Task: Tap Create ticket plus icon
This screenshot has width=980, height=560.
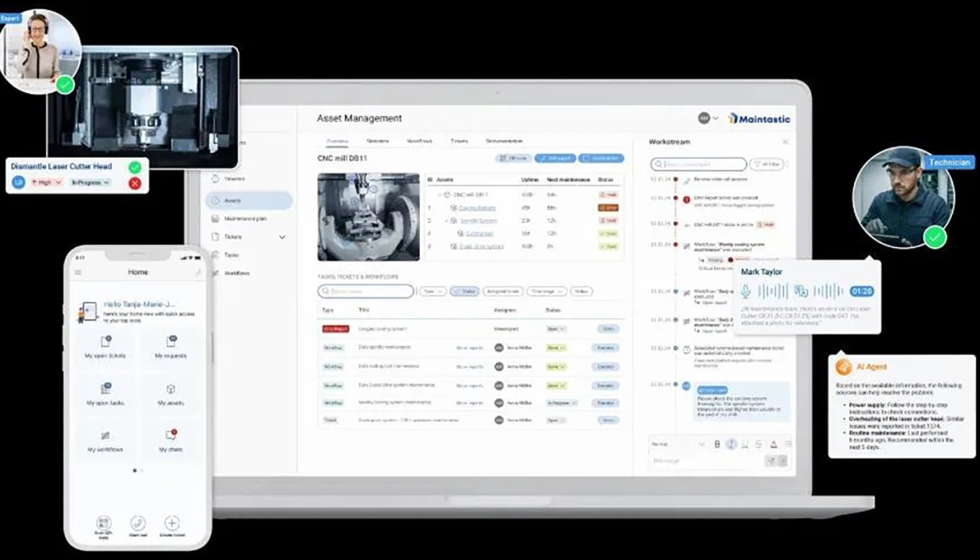Action: click(172, 523)
